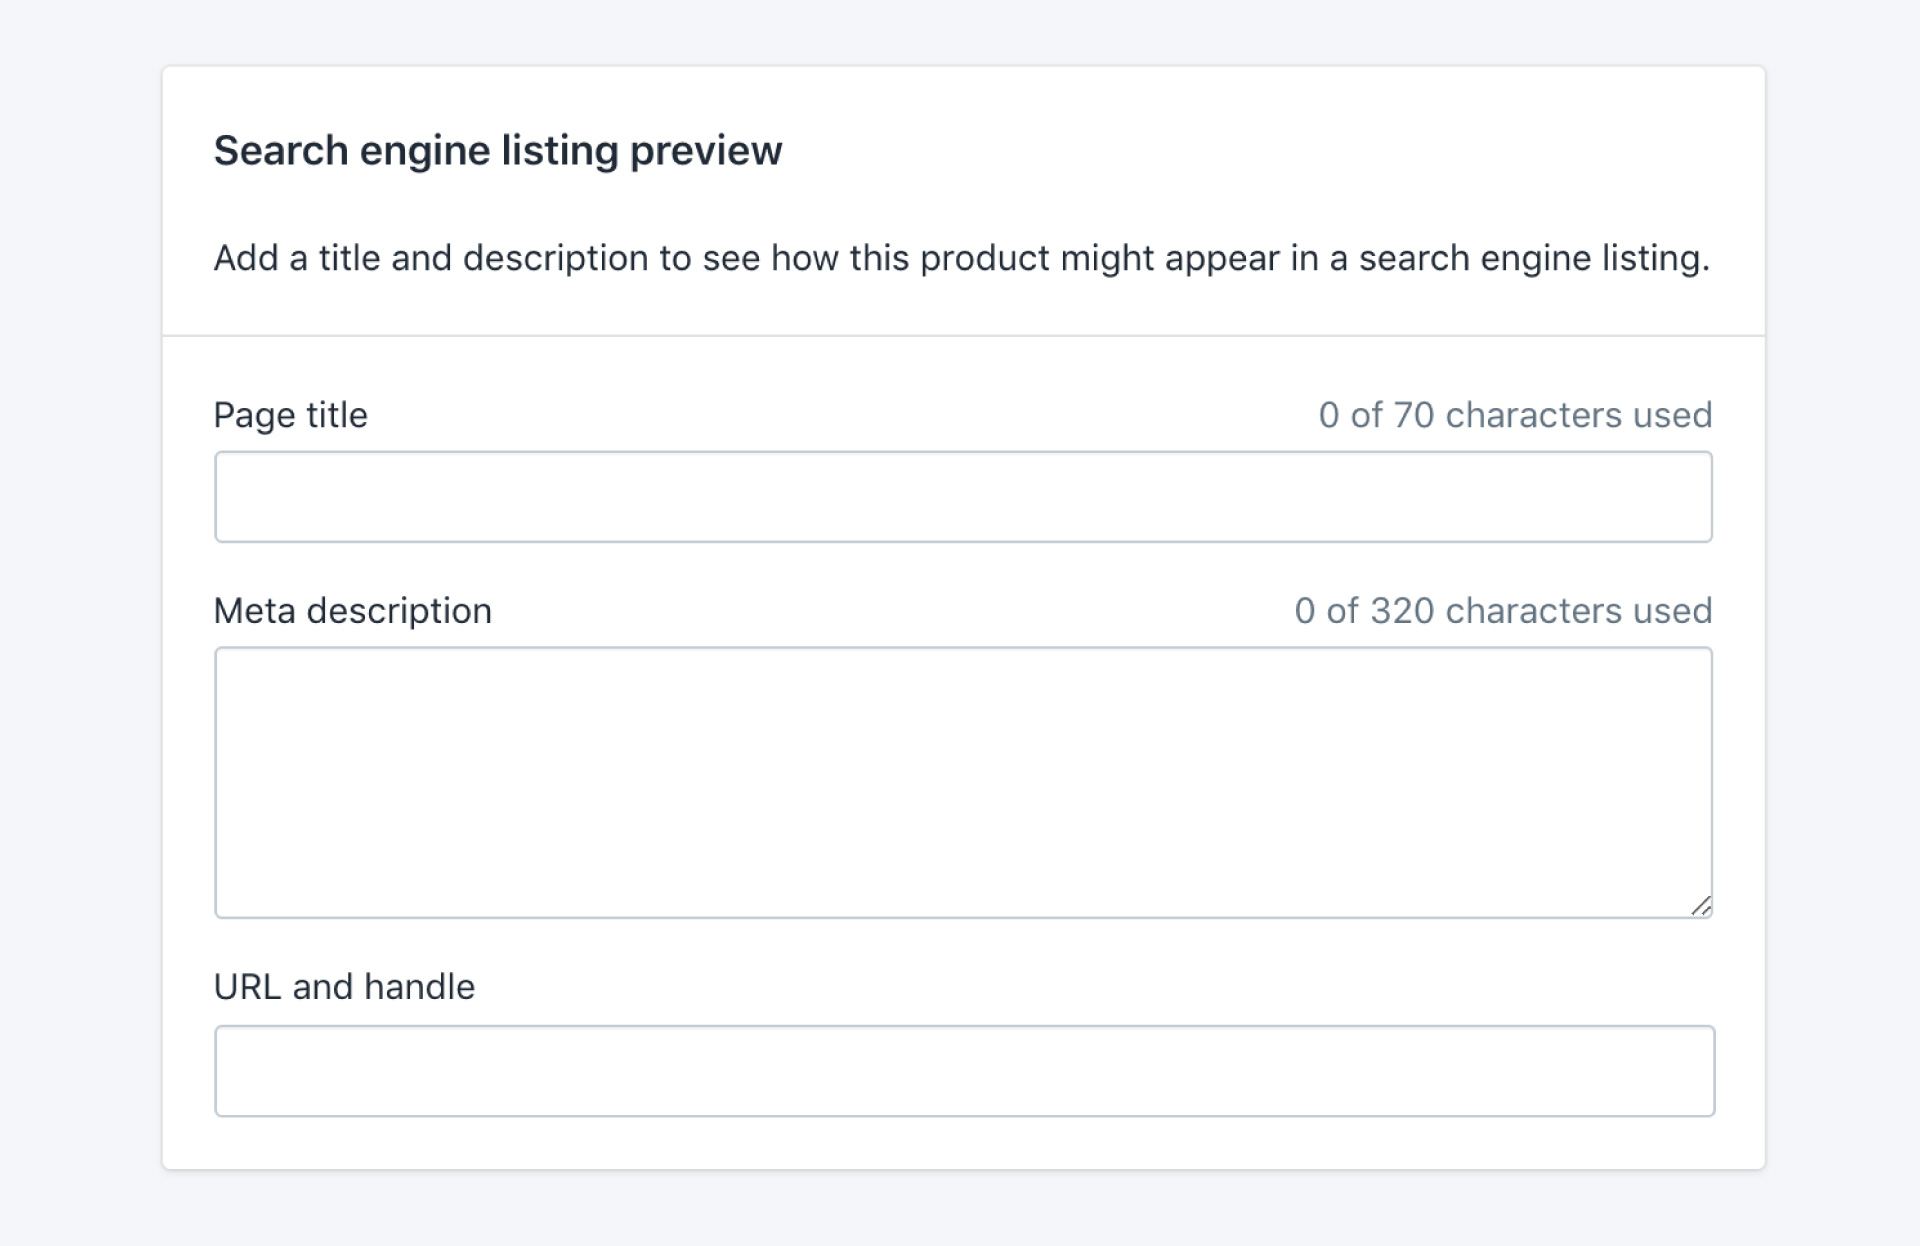Image resolution: width=1920 pixels, height=1246 pixels.
Task: Click the word "product" in the helper sentence
Action: 984,258
